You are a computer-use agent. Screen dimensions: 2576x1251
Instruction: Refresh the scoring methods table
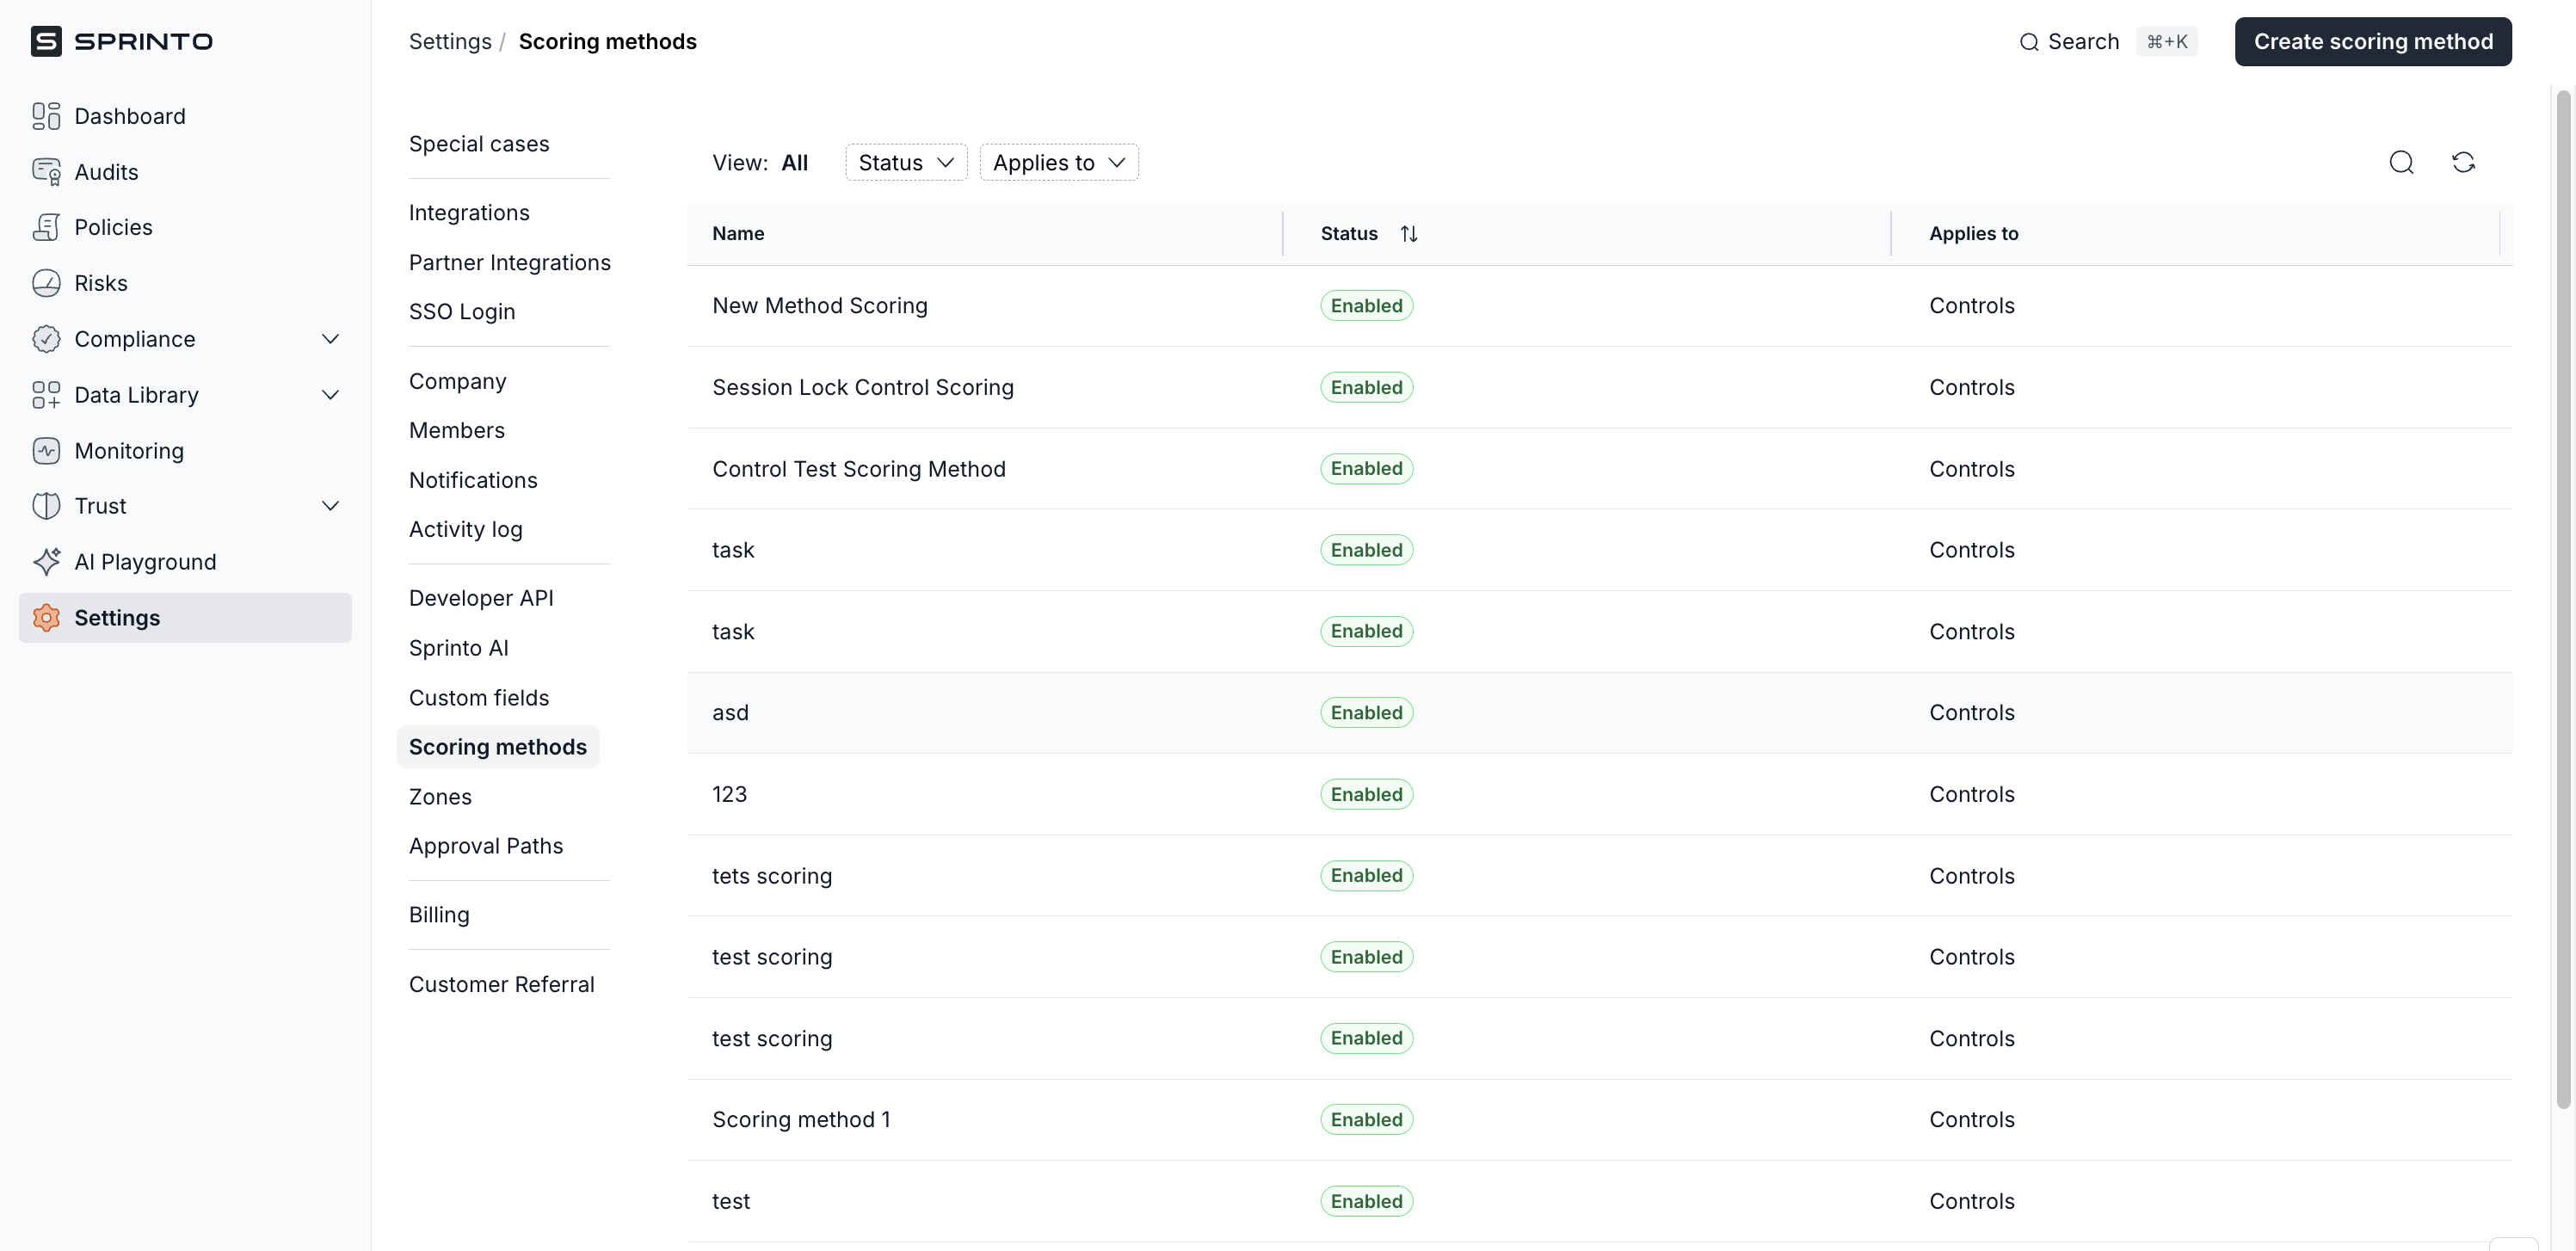pyautogui.click(x=2463, y=162)
